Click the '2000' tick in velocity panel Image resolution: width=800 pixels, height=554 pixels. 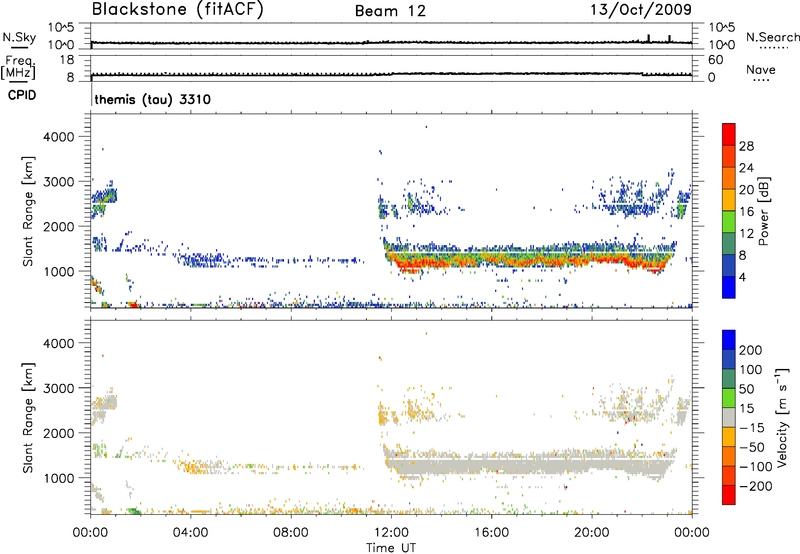point(59,433)
